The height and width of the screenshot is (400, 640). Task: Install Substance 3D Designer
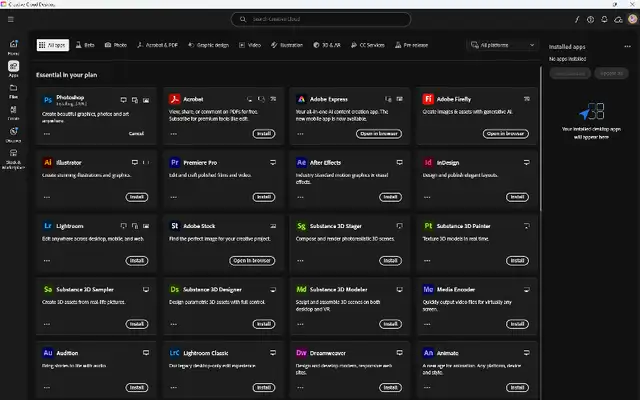(x=264, y=324)
